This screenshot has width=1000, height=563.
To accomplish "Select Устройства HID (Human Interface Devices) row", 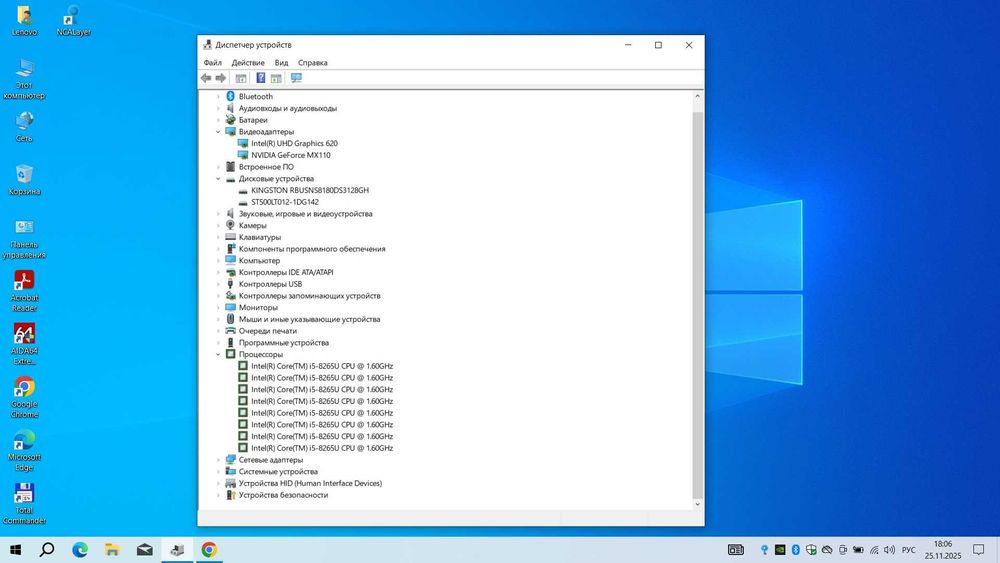I will click(x=310, y=483).
